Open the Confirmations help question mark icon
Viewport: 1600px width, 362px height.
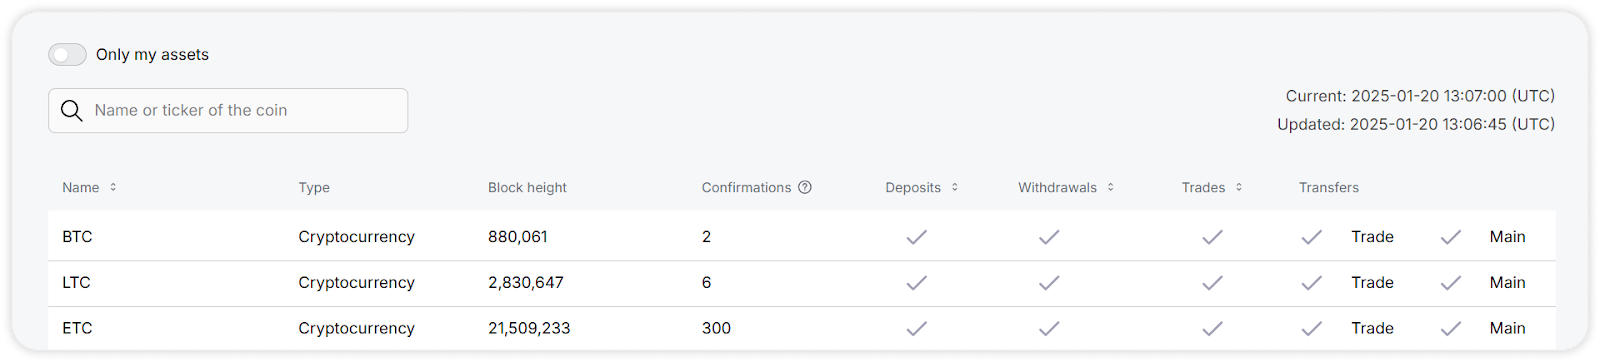click(805, 187)
